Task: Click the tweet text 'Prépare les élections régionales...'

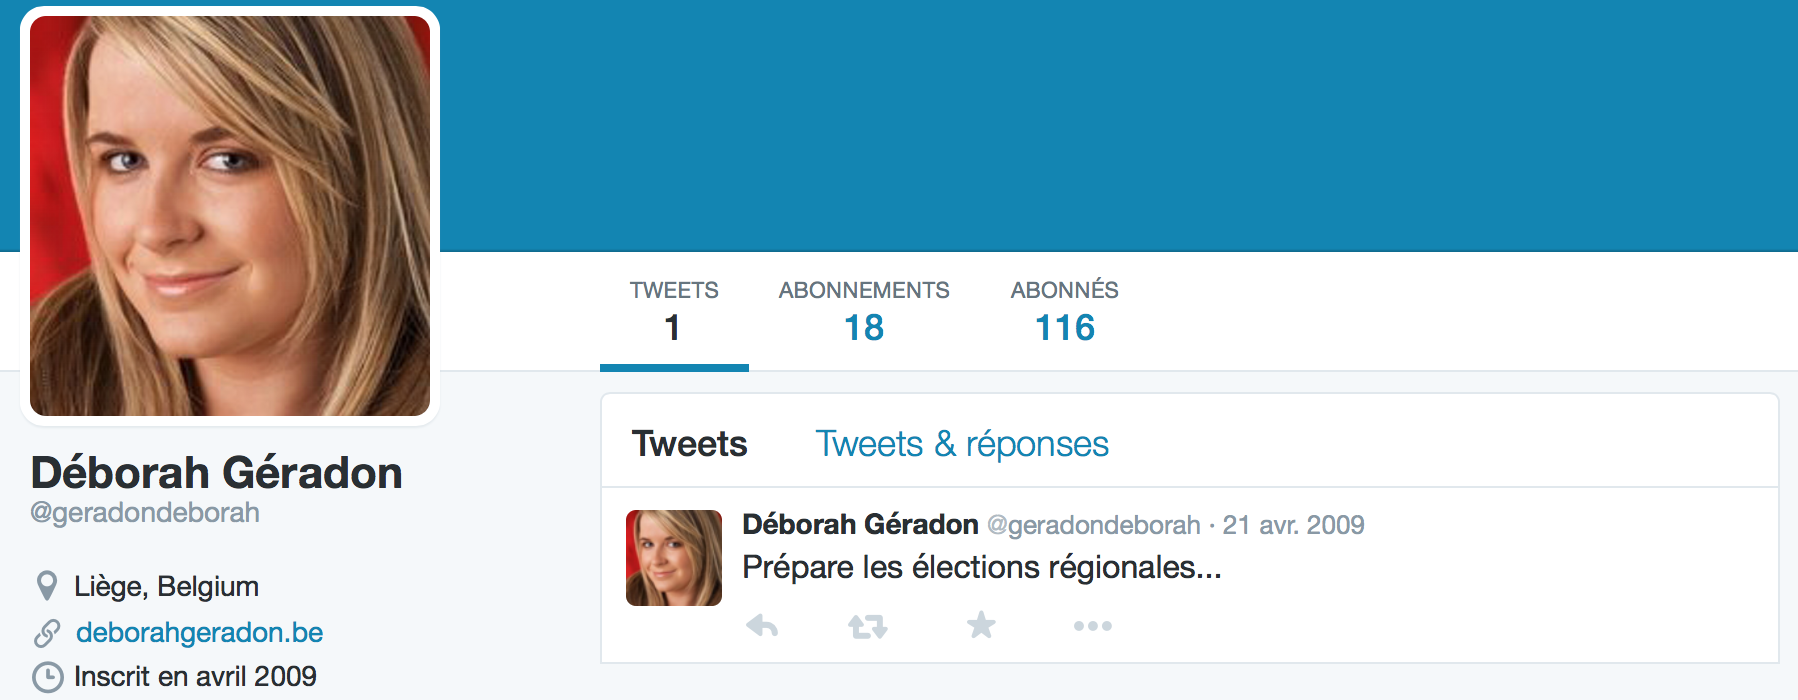Action: (x=982, y=567)
